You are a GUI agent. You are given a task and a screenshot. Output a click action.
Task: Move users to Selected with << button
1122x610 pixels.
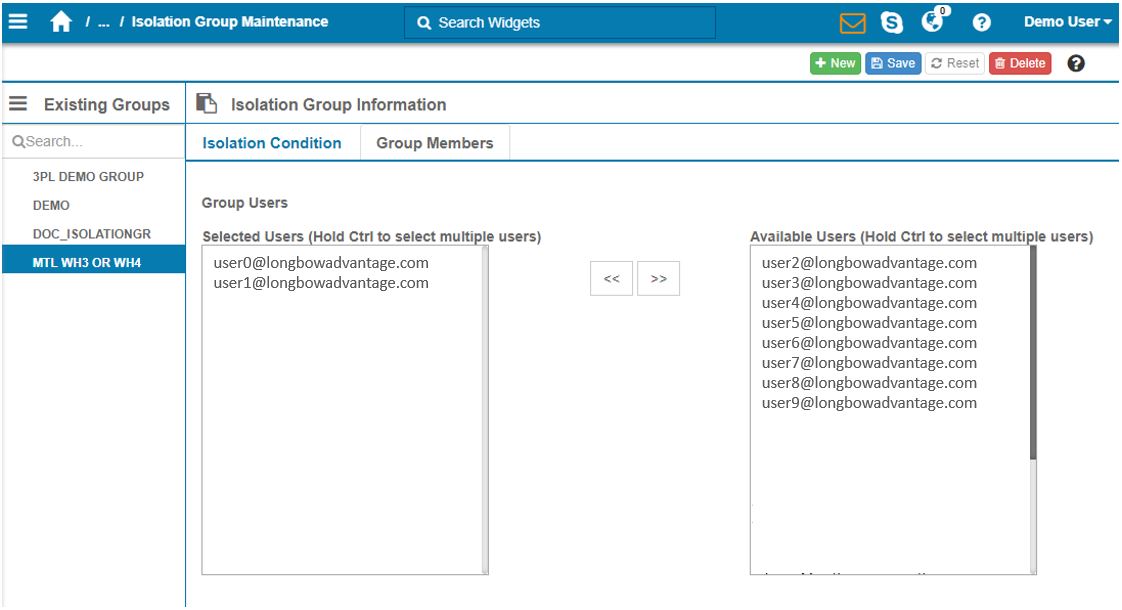[611, 279]
